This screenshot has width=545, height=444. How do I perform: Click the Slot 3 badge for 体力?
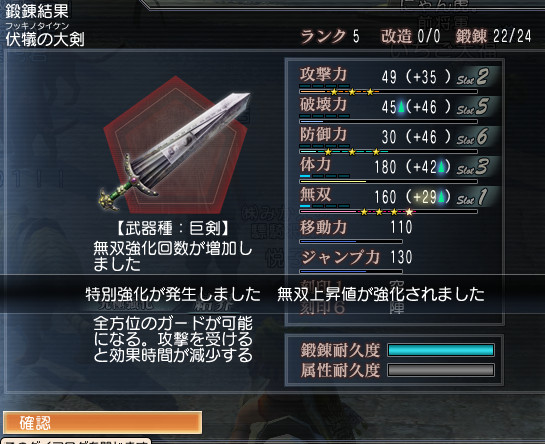[473, 167]
